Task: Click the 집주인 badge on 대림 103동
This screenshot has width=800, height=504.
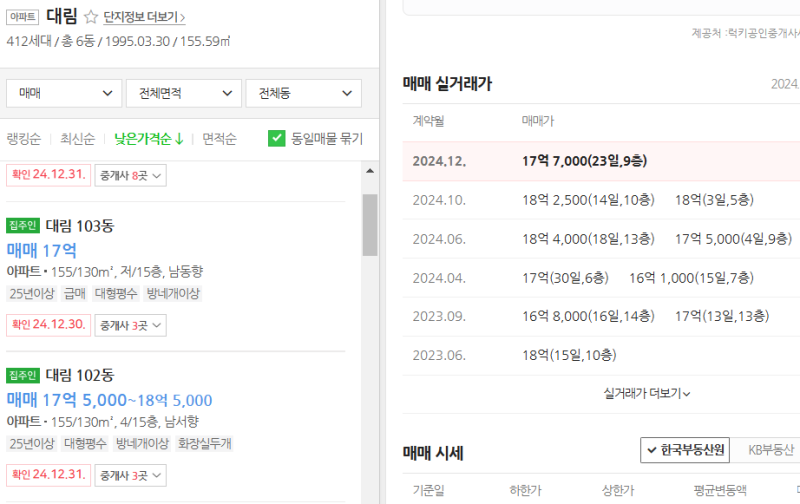Action: coord(23,225)
